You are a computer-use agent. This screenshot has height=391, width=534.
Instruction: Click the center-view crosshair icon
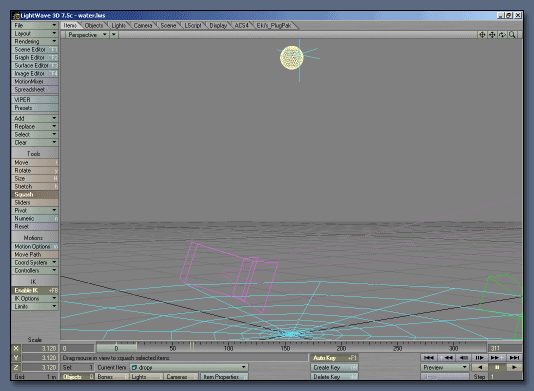point(482,35)
